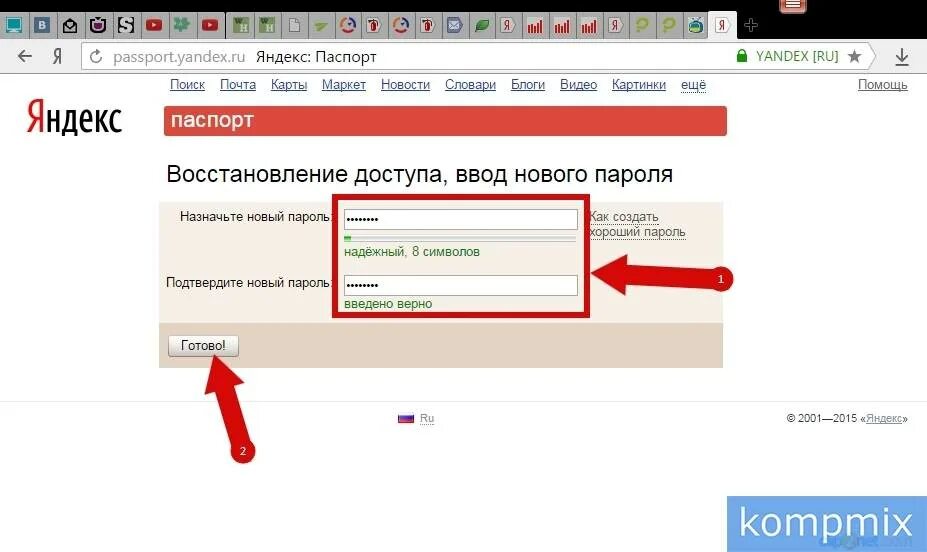Open the Почта link
This screenshot has height=552, width=927.
tap(238, 85)
